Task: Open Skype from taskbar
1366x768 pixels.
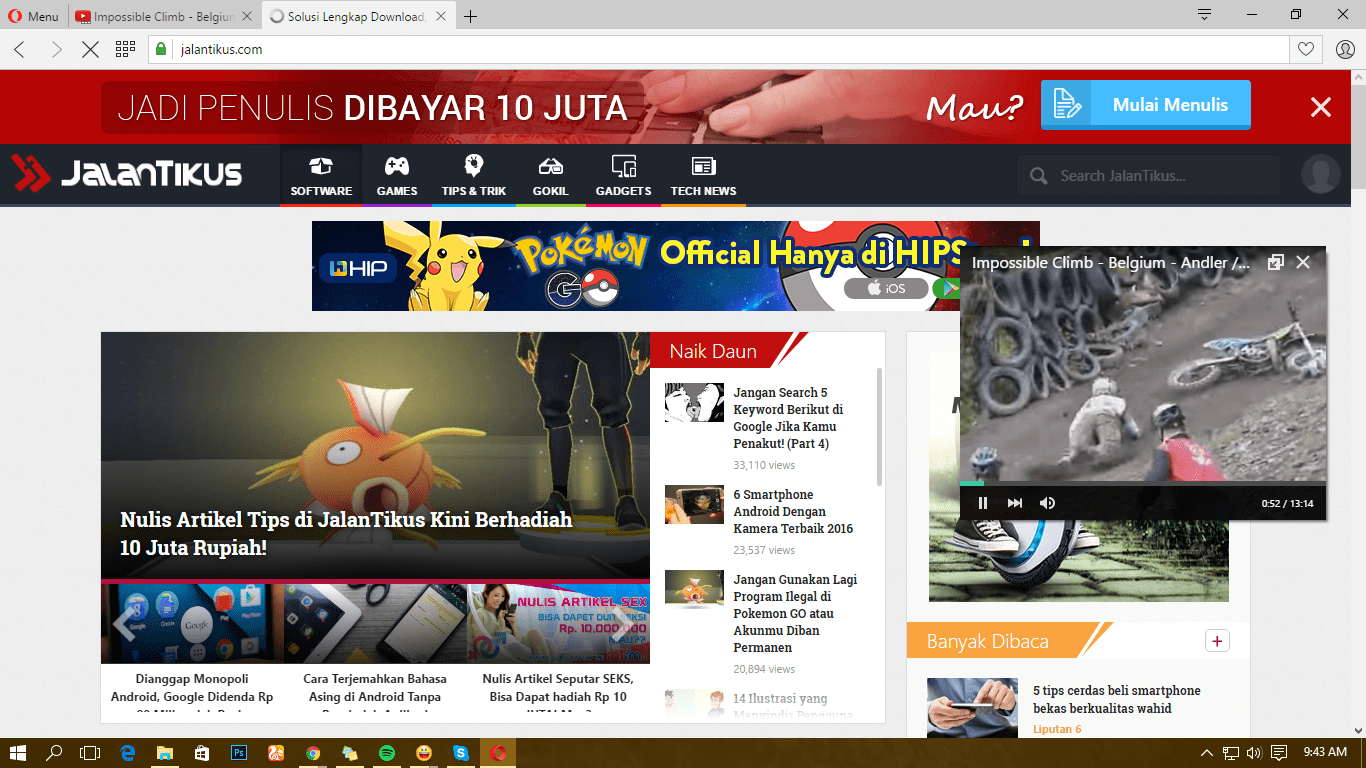Action: [461, 752]
